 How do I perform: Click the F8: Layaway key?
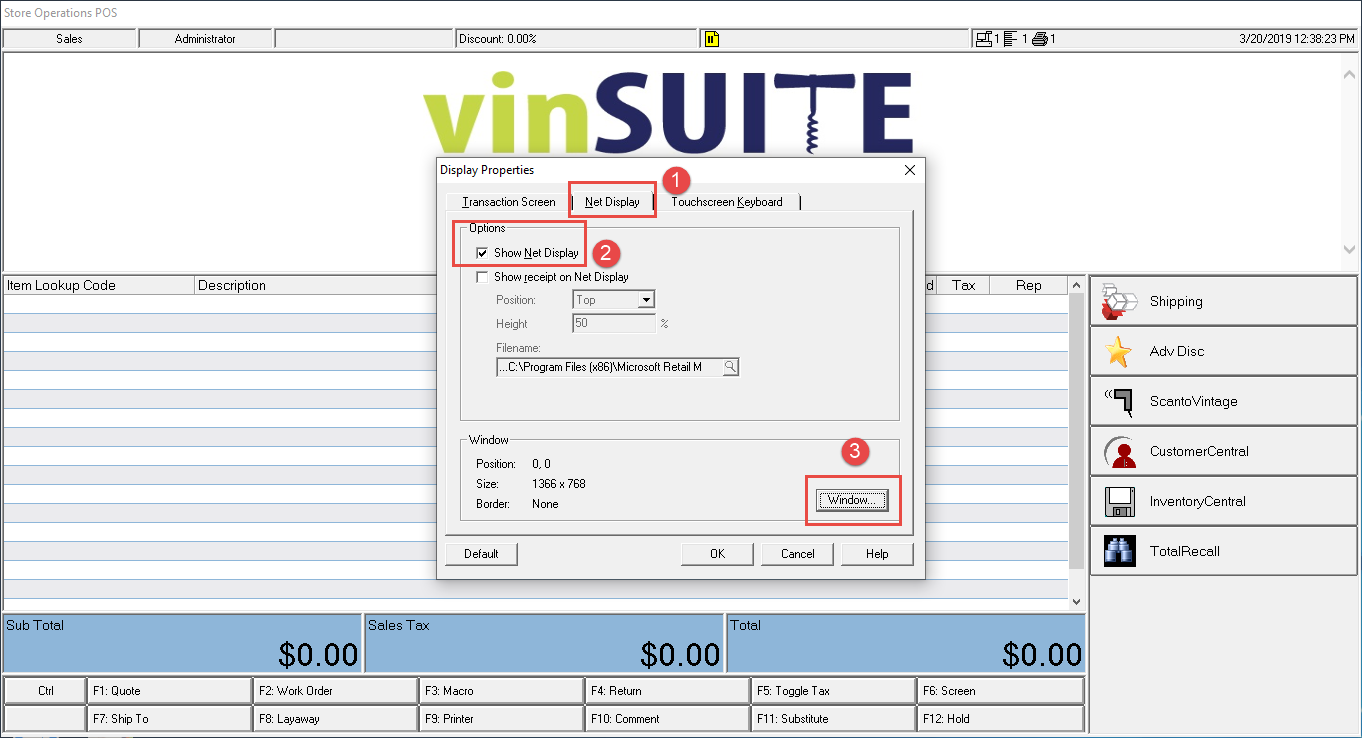click(335, 719)
